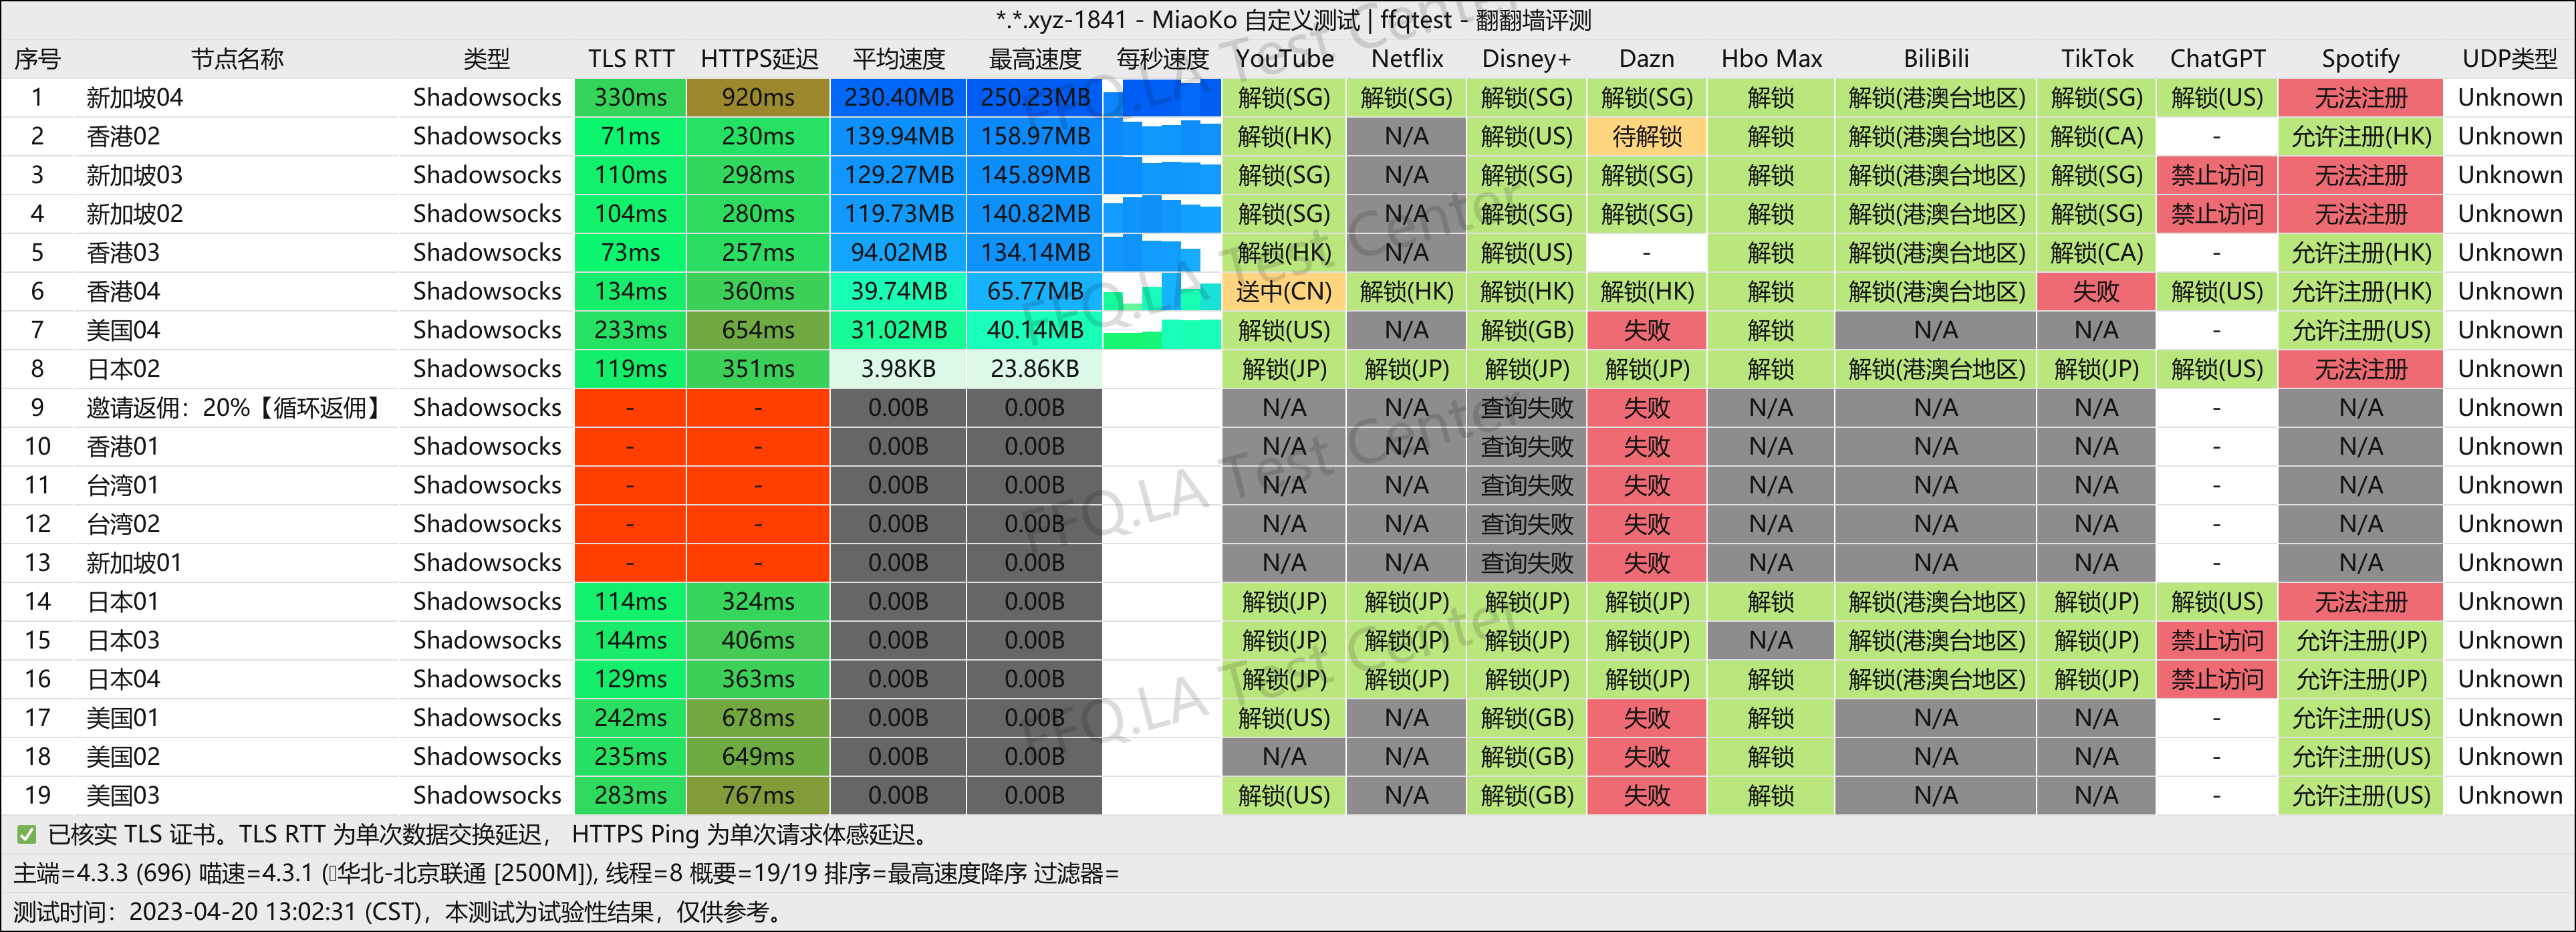Select node name 香港02
The image size is (2576, 932).
point(123,136)
